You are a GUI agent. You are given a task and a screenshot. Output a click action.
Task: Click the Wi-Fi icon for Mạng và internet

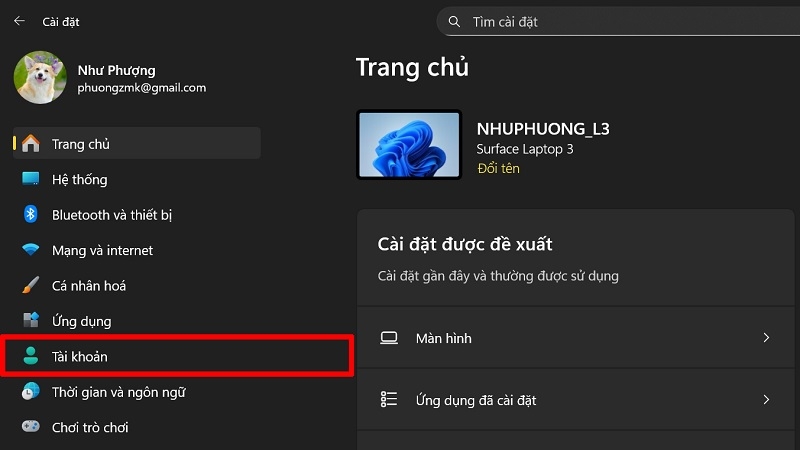point(31,249)
